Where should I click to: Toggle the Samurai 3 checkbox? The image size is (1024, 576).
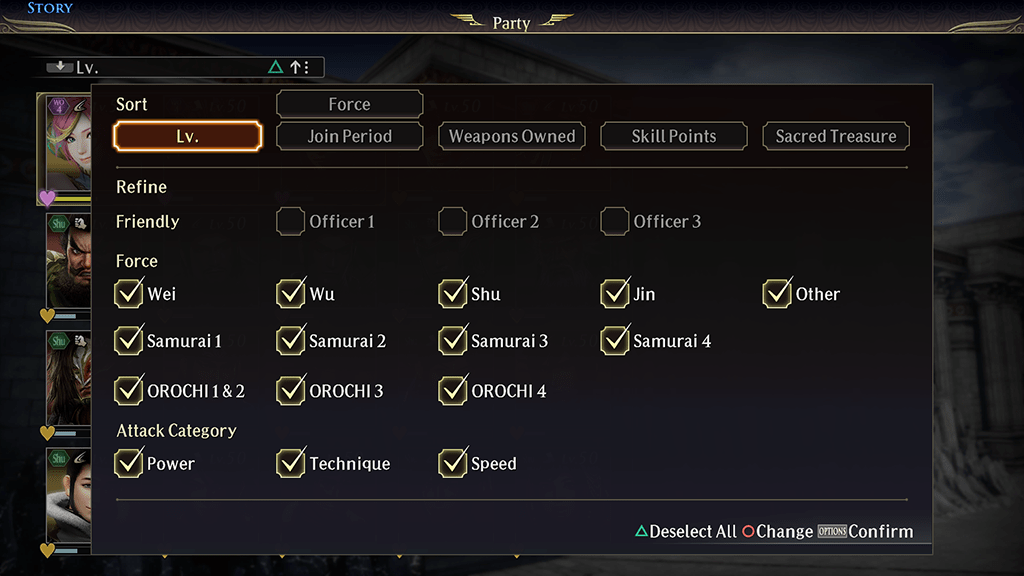453,340
